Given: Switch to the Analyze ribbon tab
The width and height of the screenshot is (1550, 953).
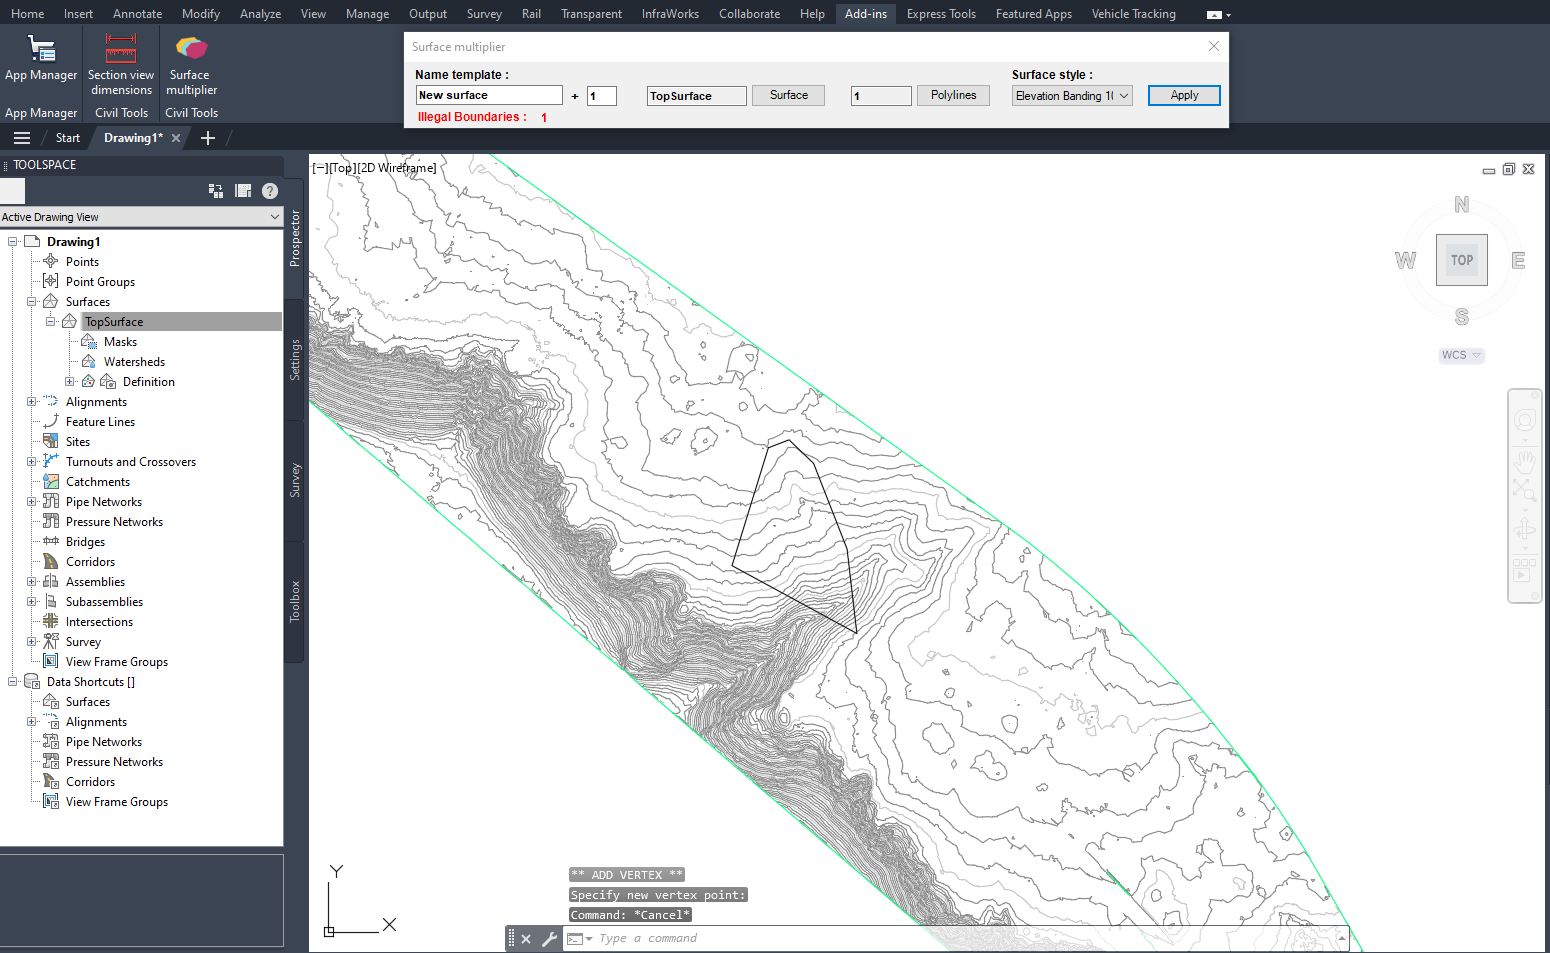Looking at the screenshot, I should [x=260, y=14].
